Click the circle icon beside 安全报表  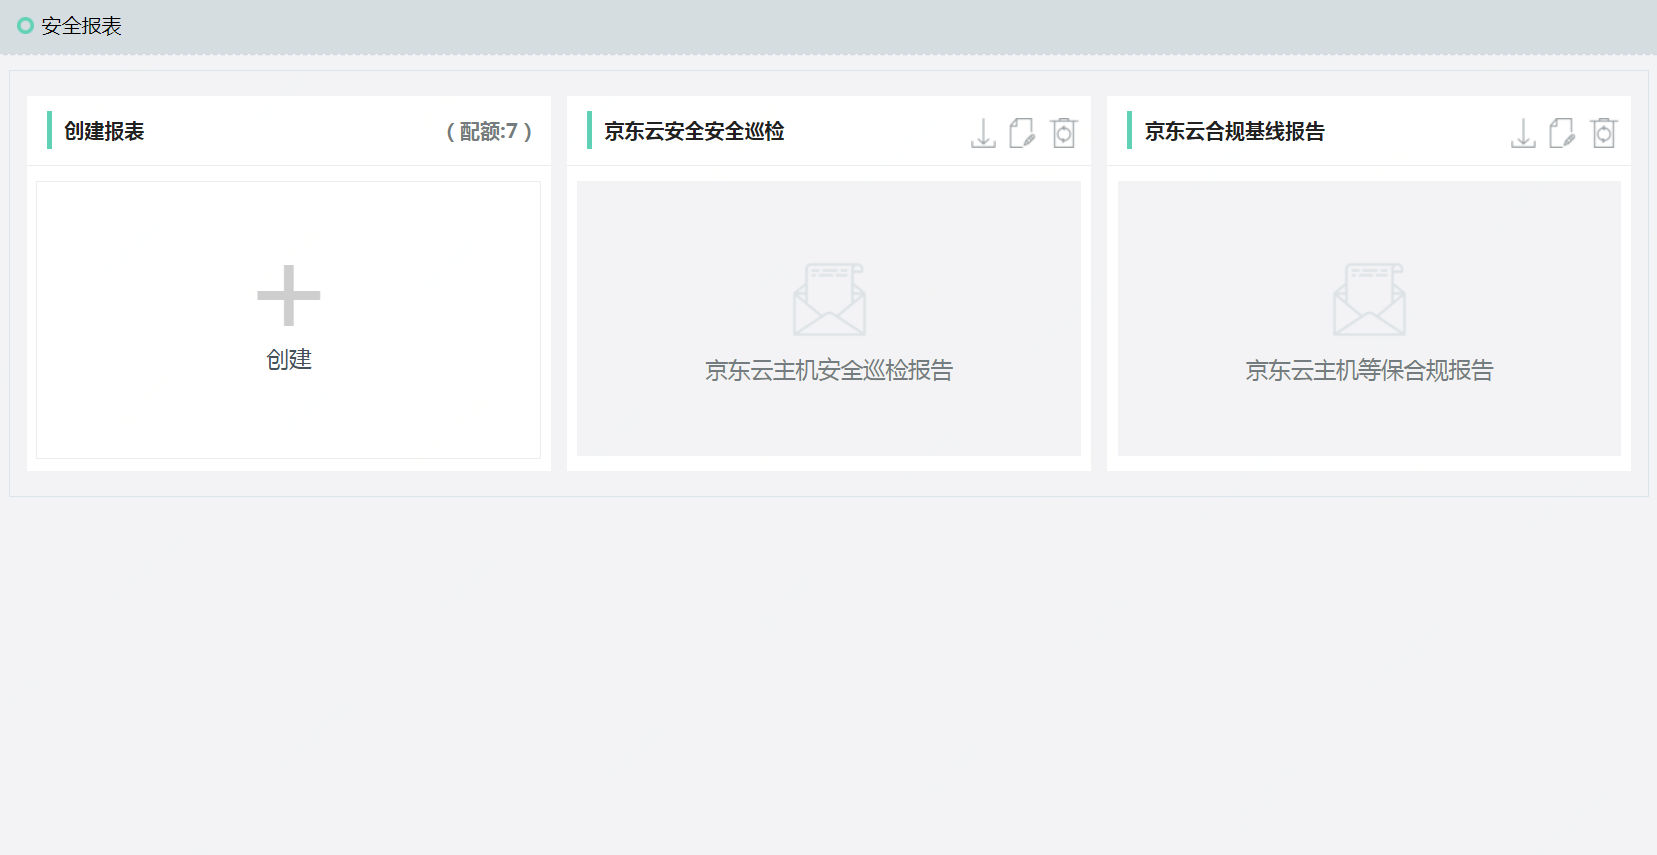tap(26, 26)
